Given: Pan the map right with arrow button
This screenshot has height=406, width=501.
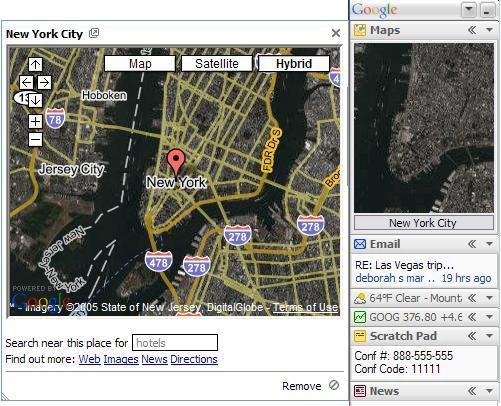Looking at the screenshot, I should click(44, 82).
